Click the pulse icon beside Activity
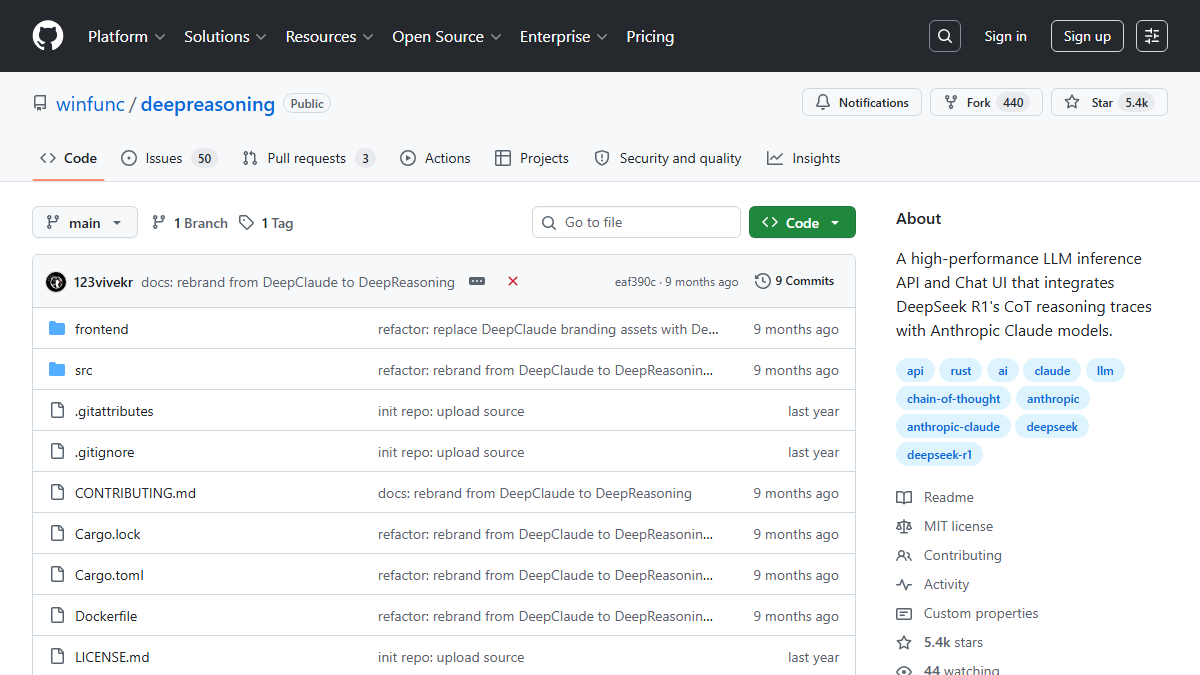 [x=904, y=584]
